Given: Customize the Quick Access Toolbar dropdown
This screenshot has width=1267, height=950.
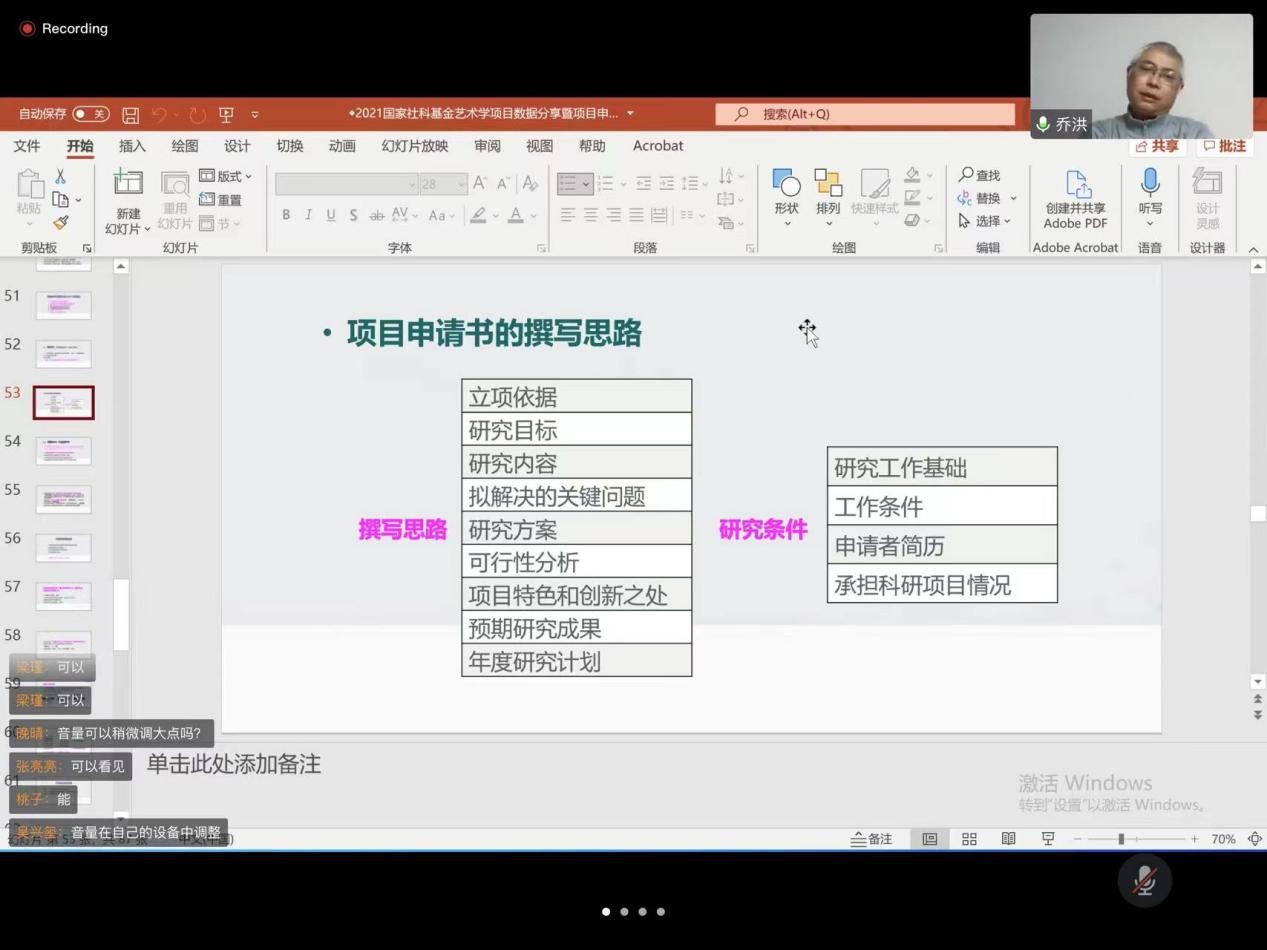Looking at the screenshot, I should (x=255, y=115).
